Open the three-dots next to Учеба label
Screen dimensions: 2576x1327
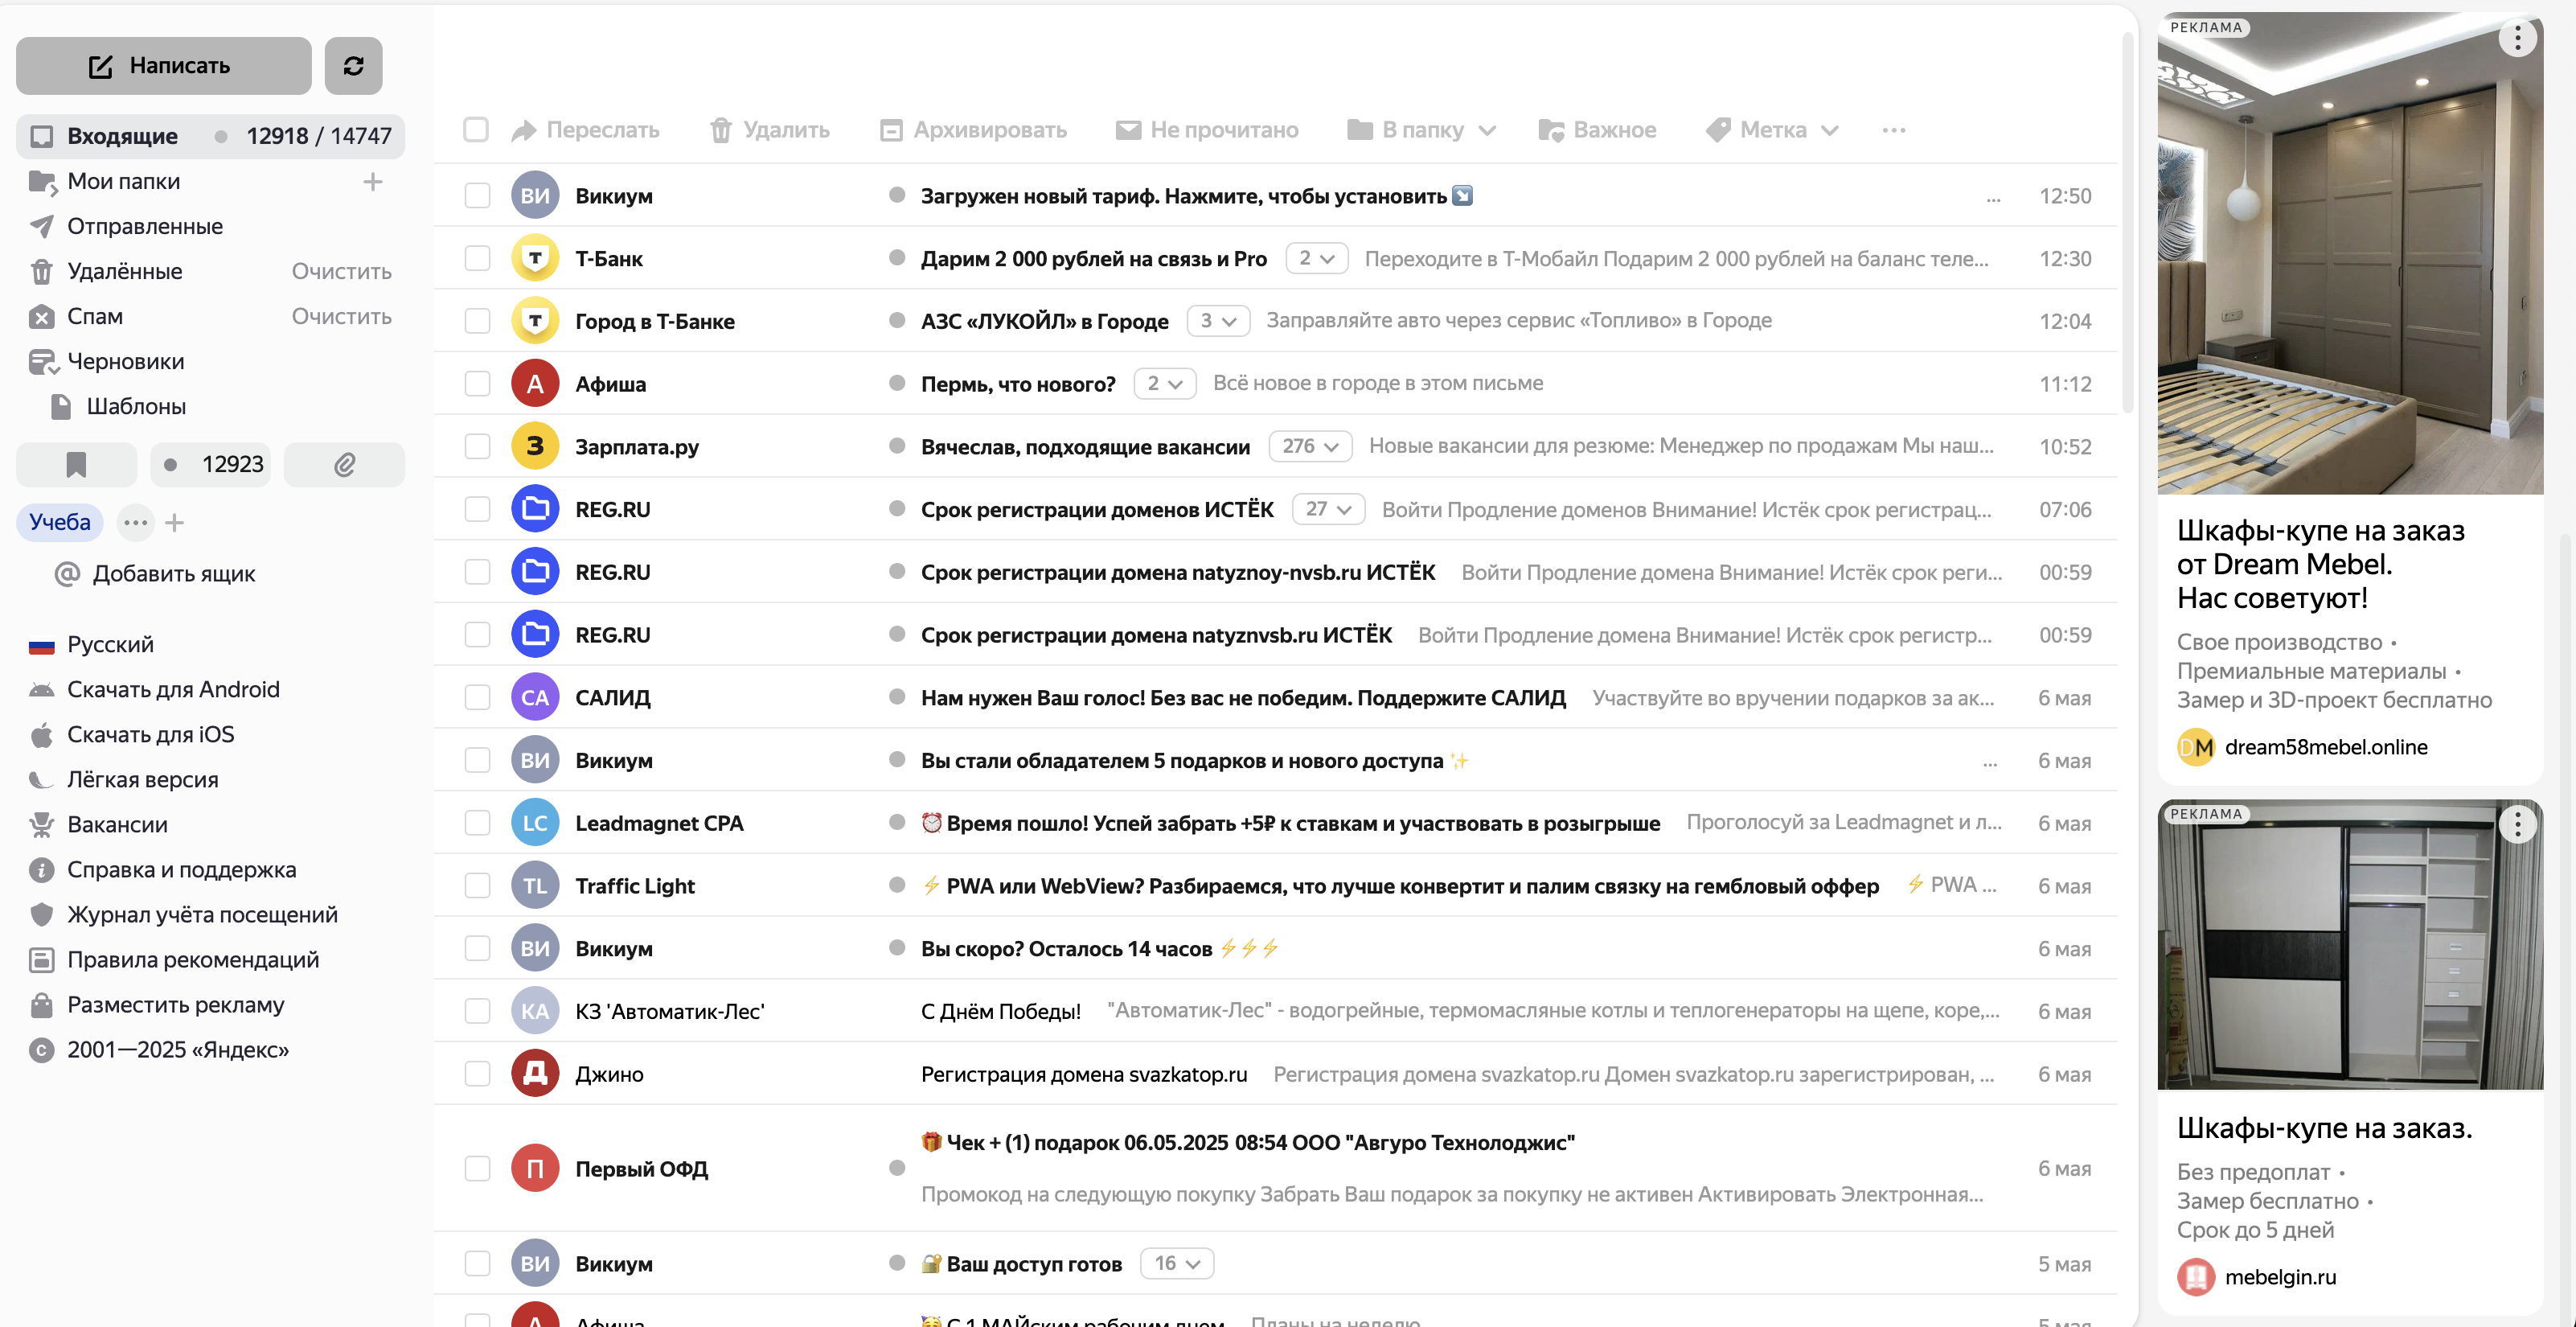[136, 522]
